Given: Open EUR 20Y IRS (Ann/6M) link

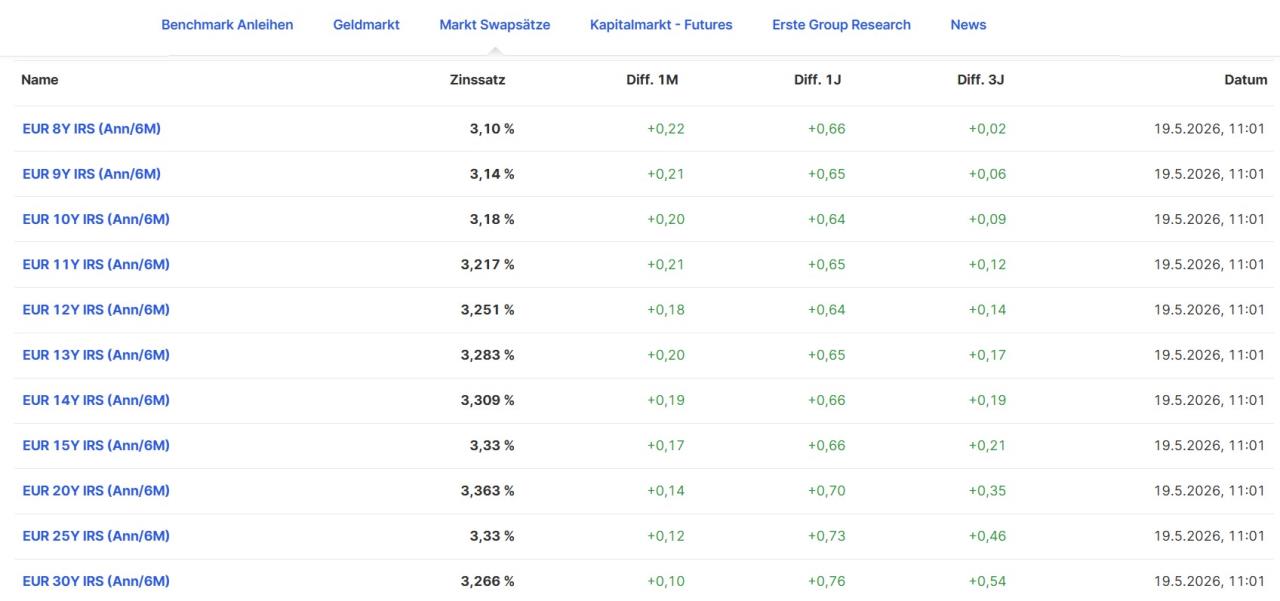Looking at the screenshot, I should (x=96, y=491).
